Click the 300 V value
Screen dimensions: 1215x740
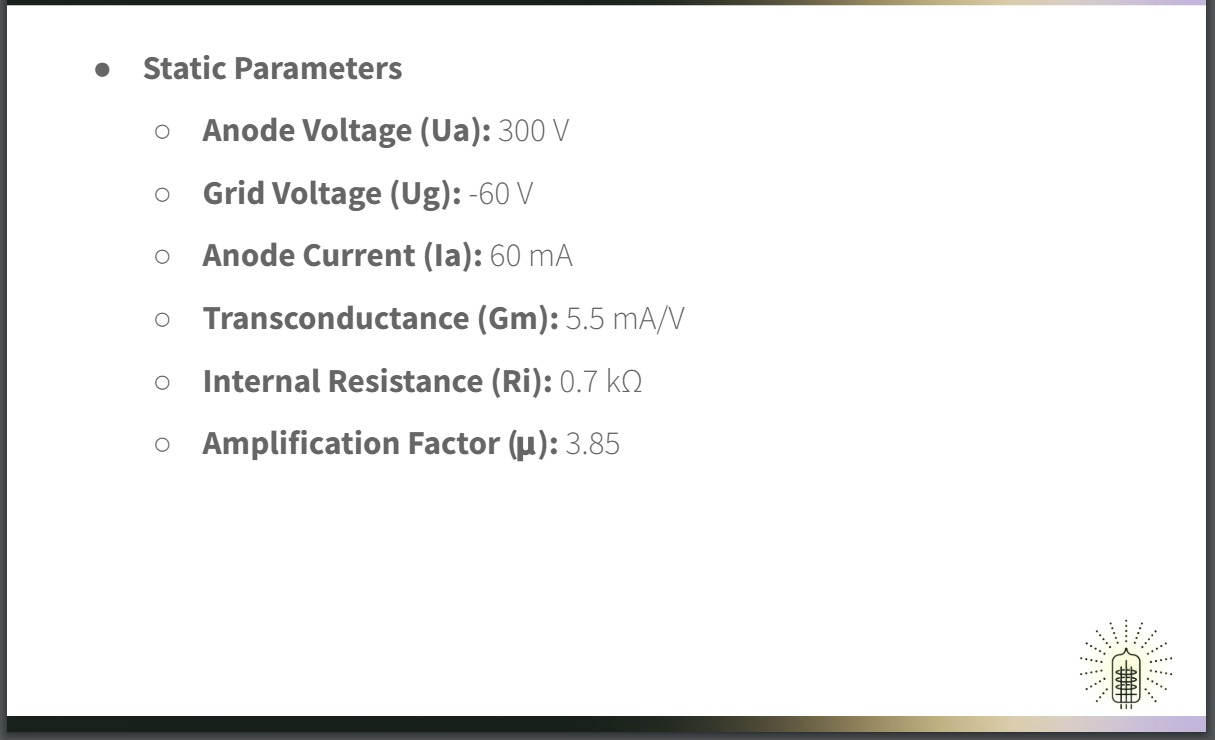coord(533,131)
